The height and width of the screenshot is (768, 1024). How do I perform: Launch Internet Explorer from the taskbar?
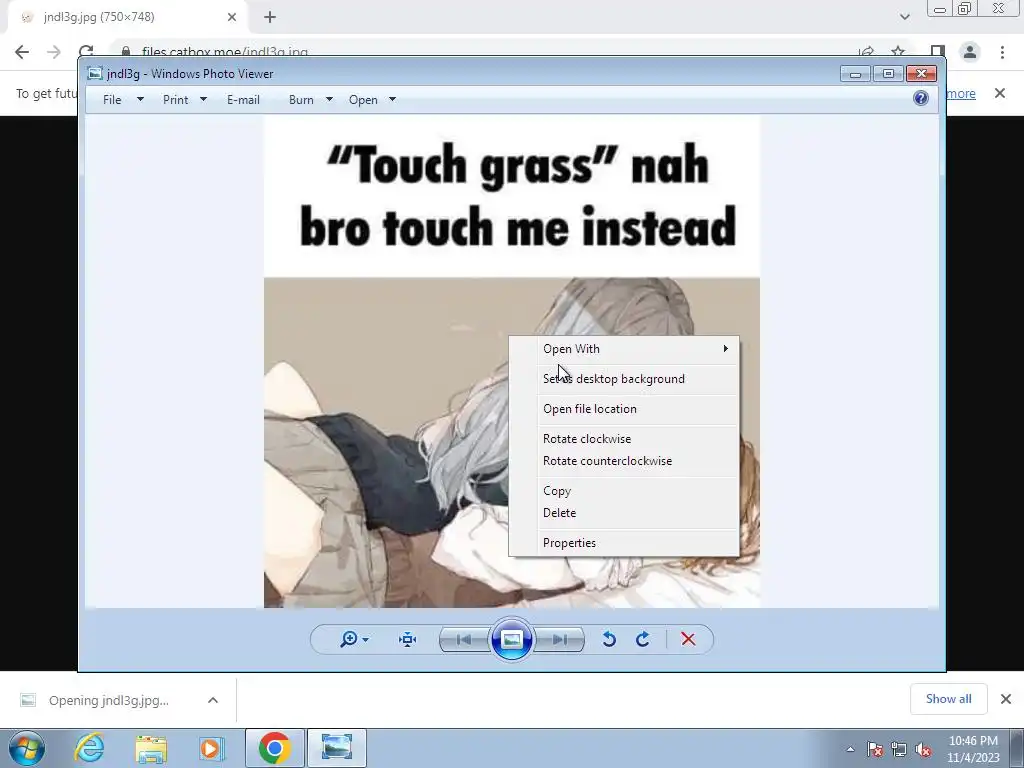89,748
